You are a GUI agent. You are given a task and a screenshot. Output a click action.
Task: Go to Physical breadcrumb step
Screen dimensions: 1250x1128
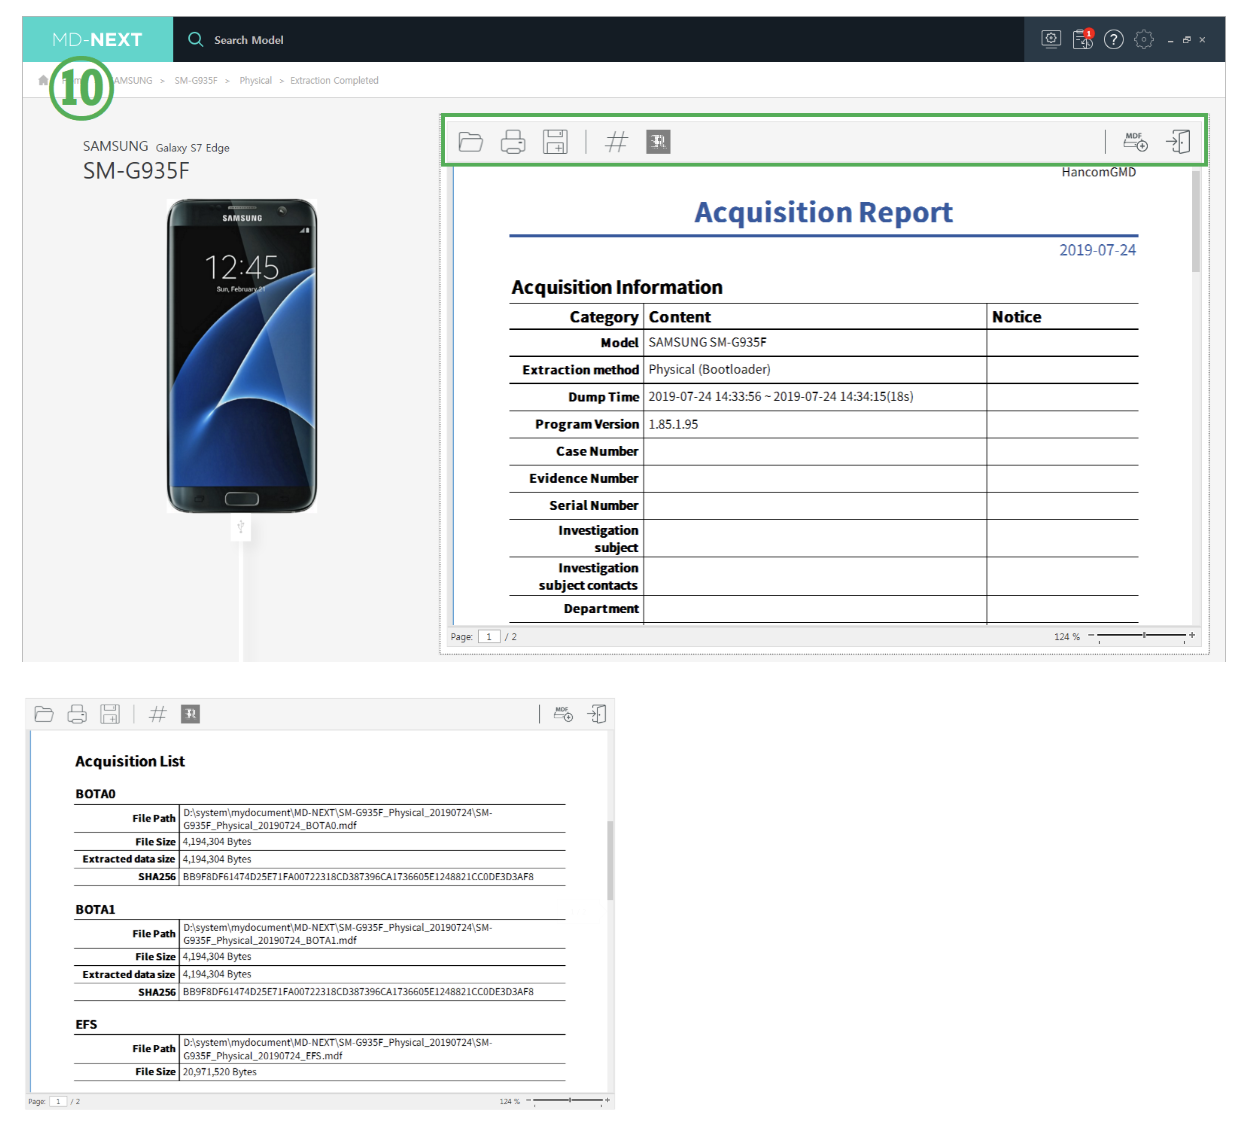[255, 81]
